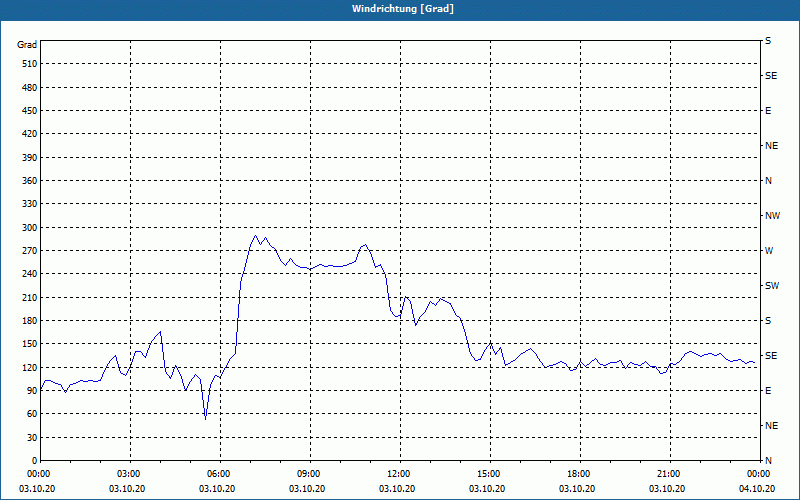Click the "N" compass label at the 360 gridline
This screenshot has height=500, width=800.
click(768, 181)
